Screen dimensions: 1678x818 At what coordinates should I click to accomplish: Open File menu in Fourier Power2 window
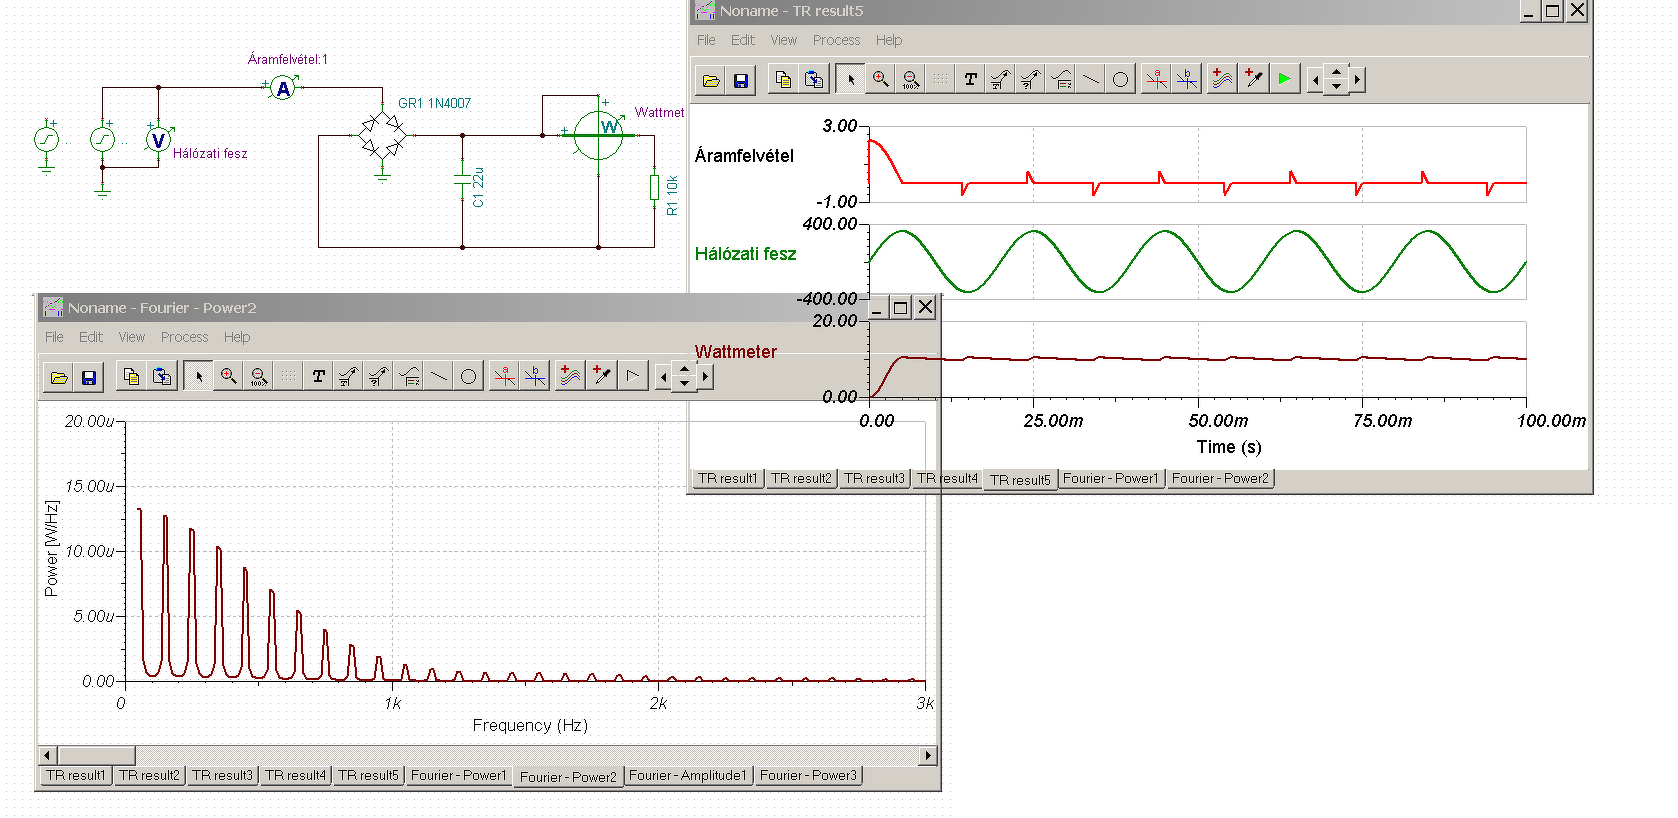[x=54, y=337]
